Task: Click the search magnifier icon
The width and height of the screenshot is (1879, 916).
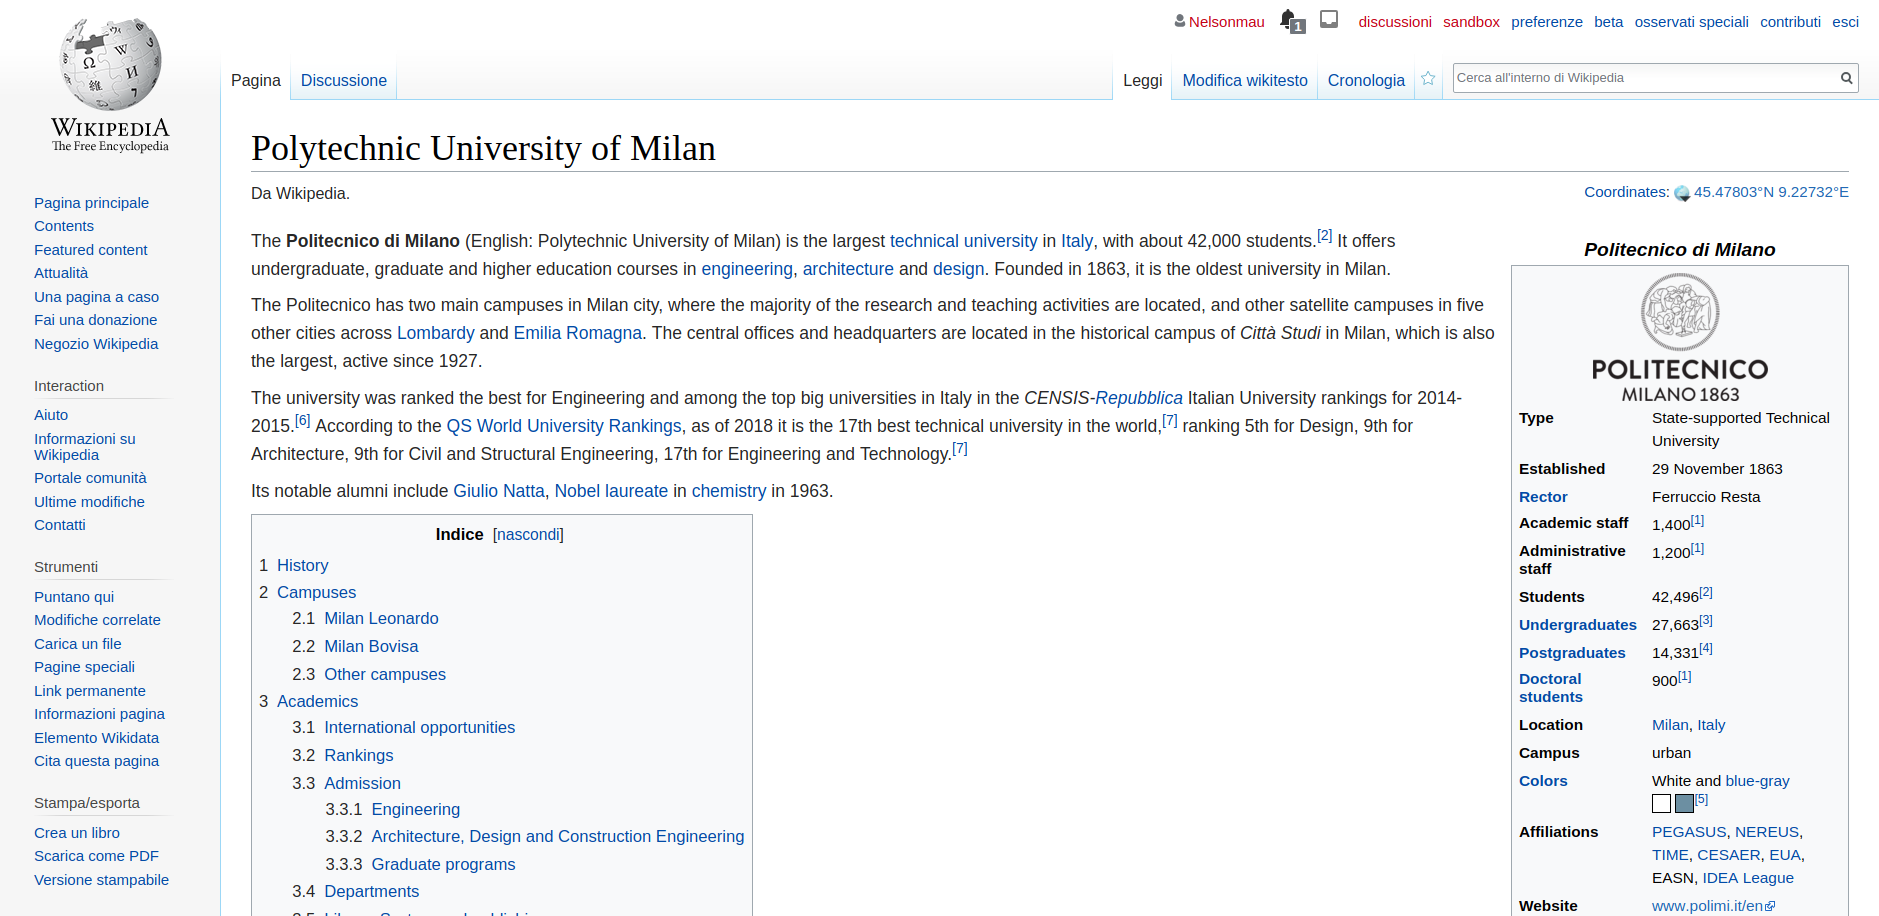Action: 1847,78
